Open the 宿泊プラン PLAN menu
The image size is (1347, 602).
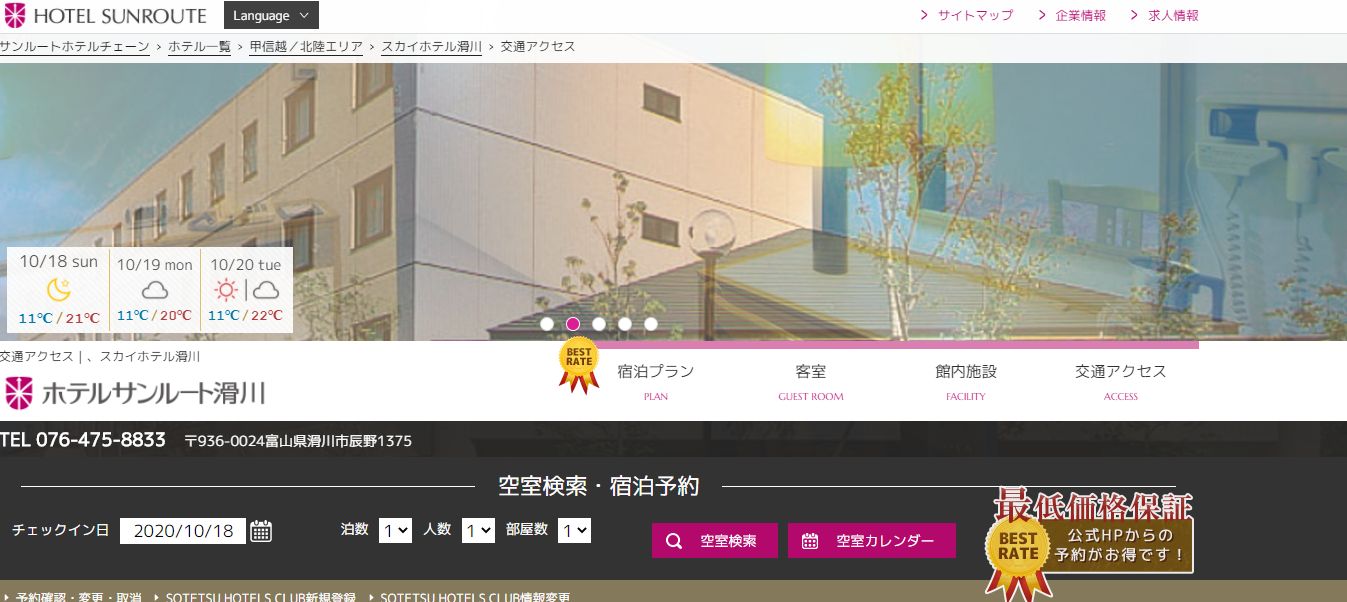coord(656,381)
